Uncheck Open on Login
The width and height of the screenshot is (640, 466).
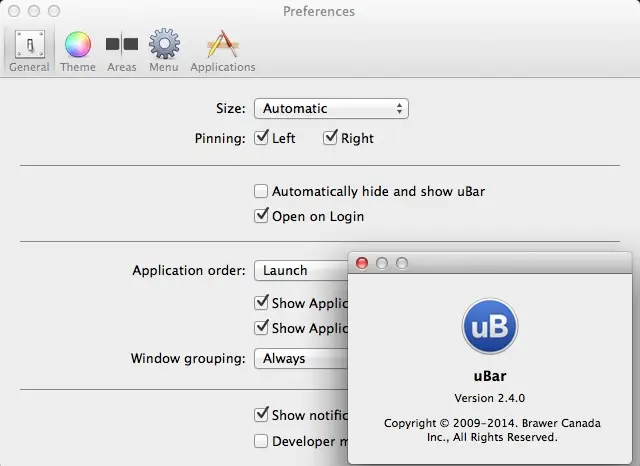point(261,216)
